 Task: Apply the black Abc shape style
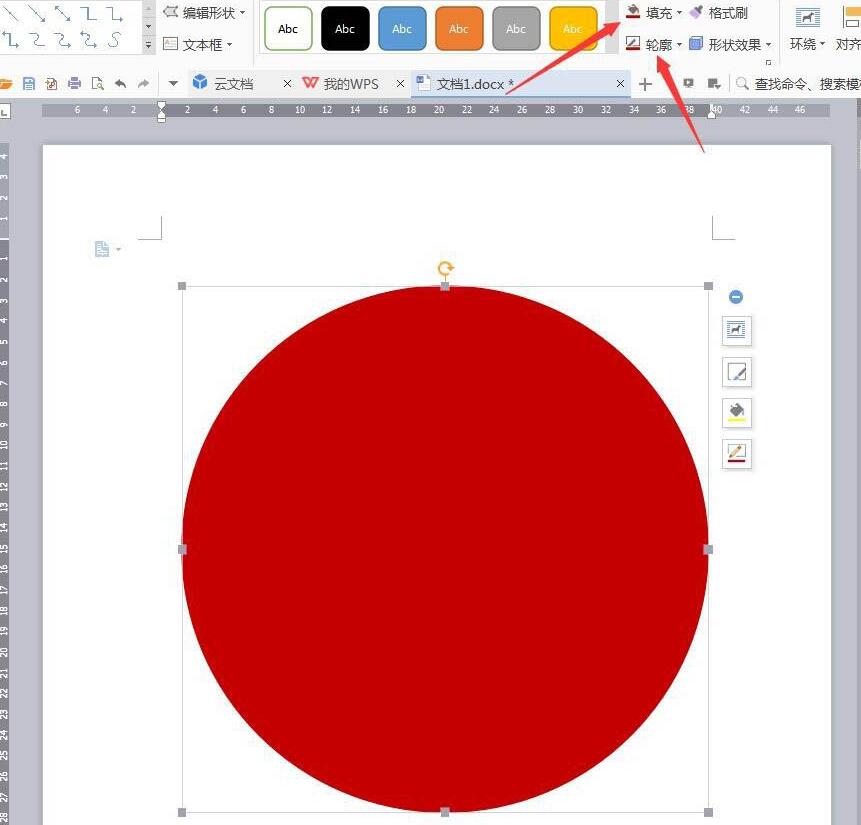point(345,29)
